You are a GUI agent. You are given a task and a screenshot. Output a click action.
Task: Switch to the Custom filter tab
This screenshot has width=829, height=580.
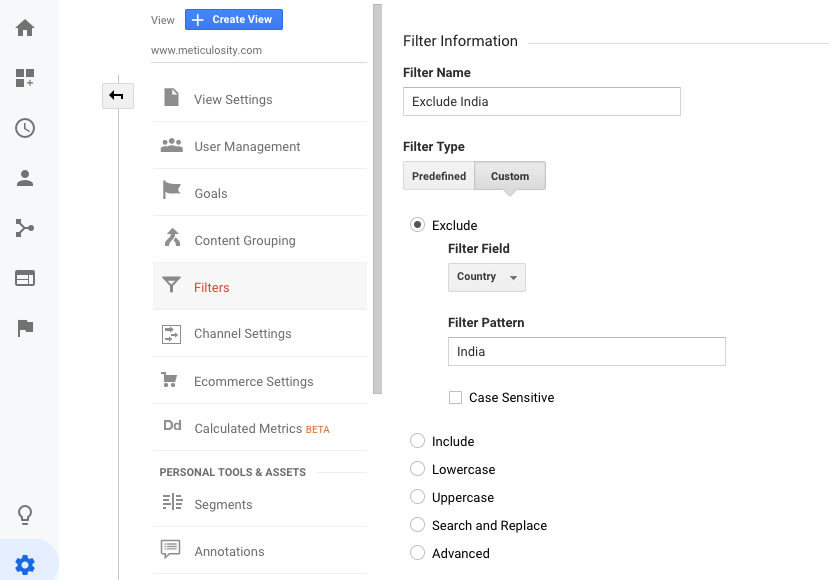[509, 175]
